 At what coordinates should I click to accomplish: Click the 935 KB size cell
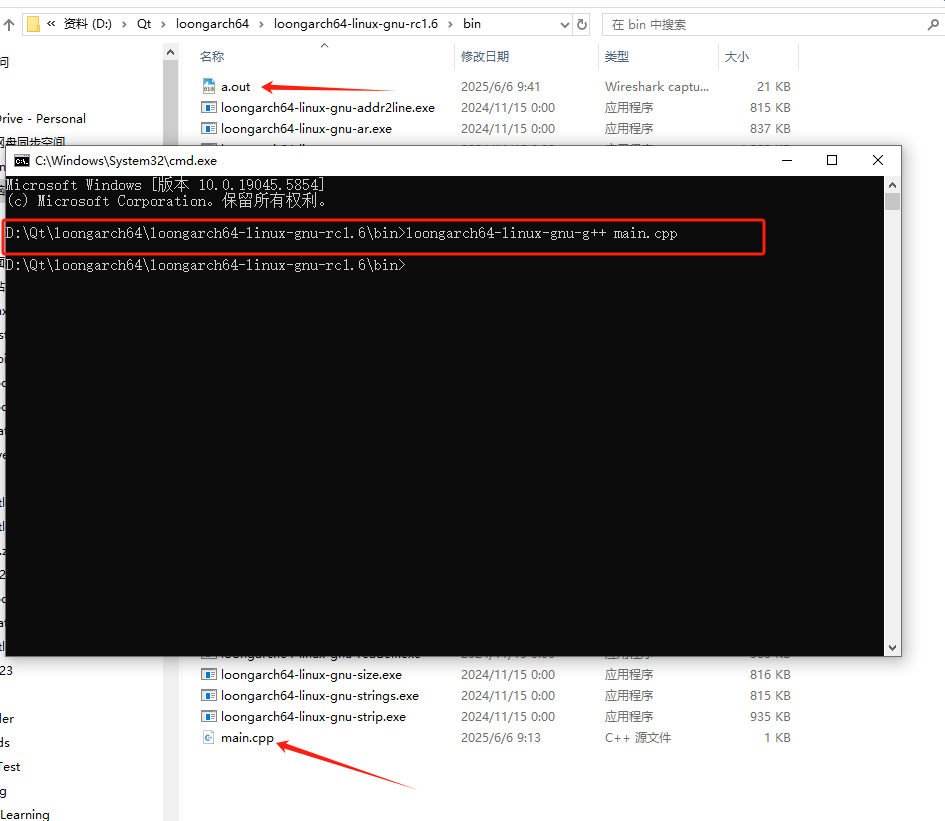coord(770,717)
